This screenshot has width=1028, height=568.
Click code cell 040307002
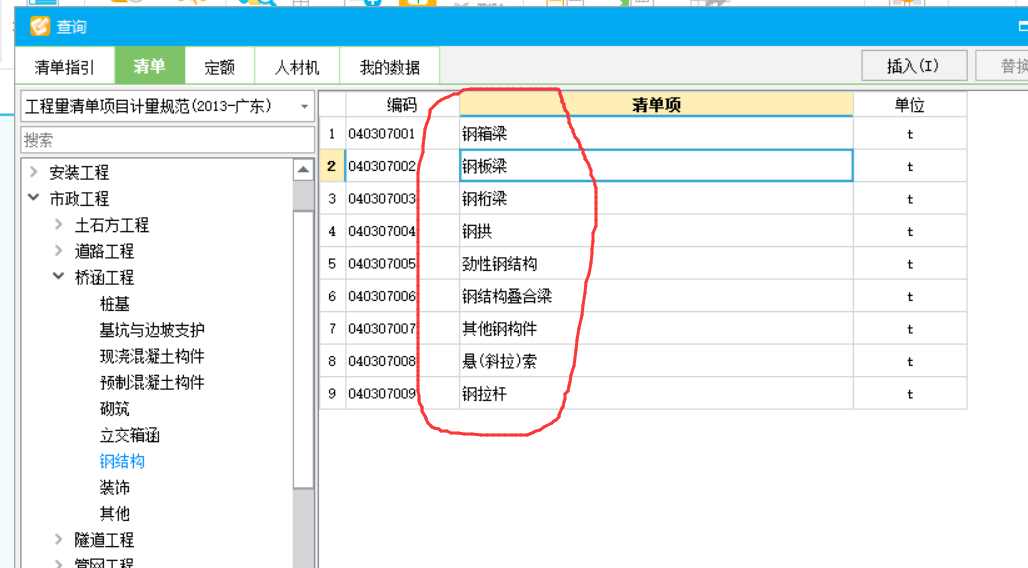click(x=403, y=166)
